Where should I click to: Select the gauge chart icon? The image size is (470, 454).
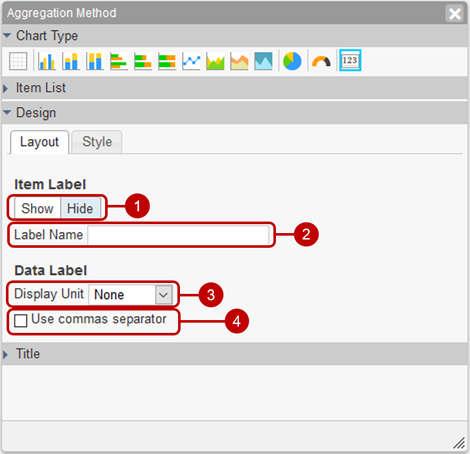[x=321, y=61]
